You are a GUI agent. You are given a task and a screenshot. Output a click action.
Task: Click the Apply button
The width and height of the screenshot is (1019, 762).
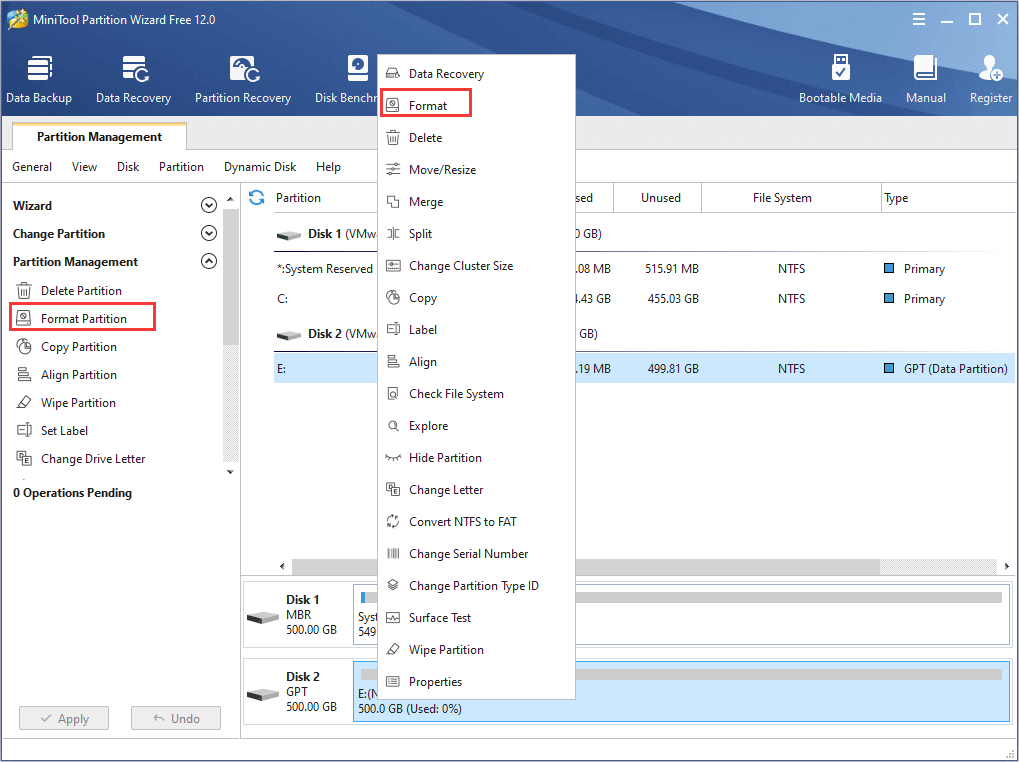pyautogui.click(x=64, y=718)
